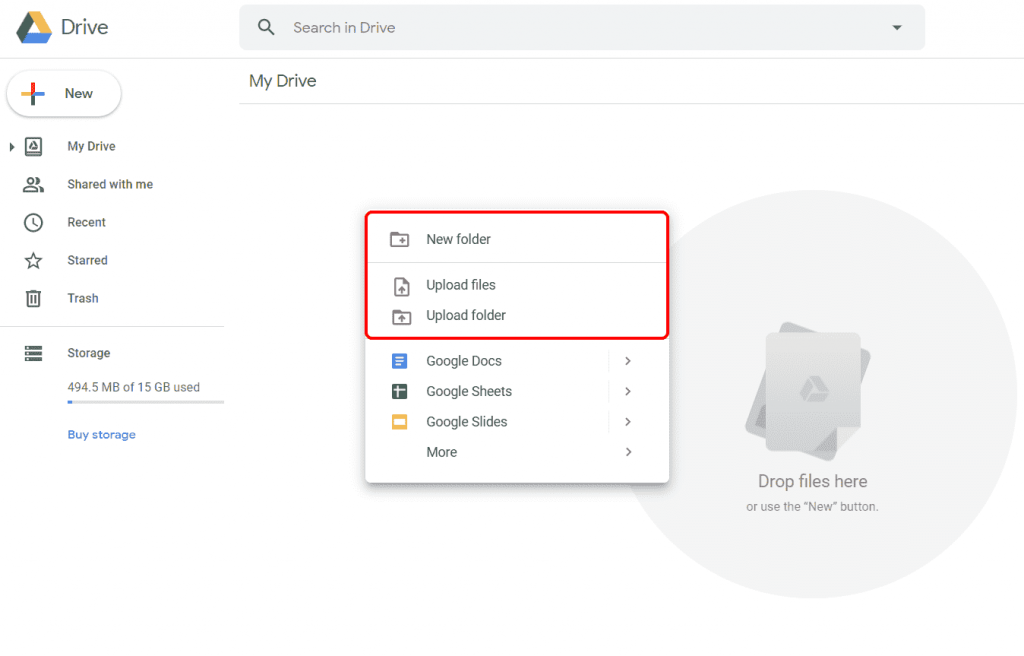Create a Google Sheets spreadsheet
The width and height of the screenshot is (1024, 656).
(x=517, y=391)
